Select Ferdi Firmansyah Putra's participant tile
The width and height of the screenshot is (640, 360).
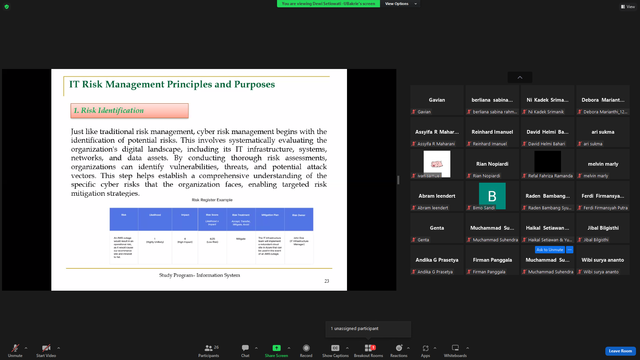click(603, 196)
